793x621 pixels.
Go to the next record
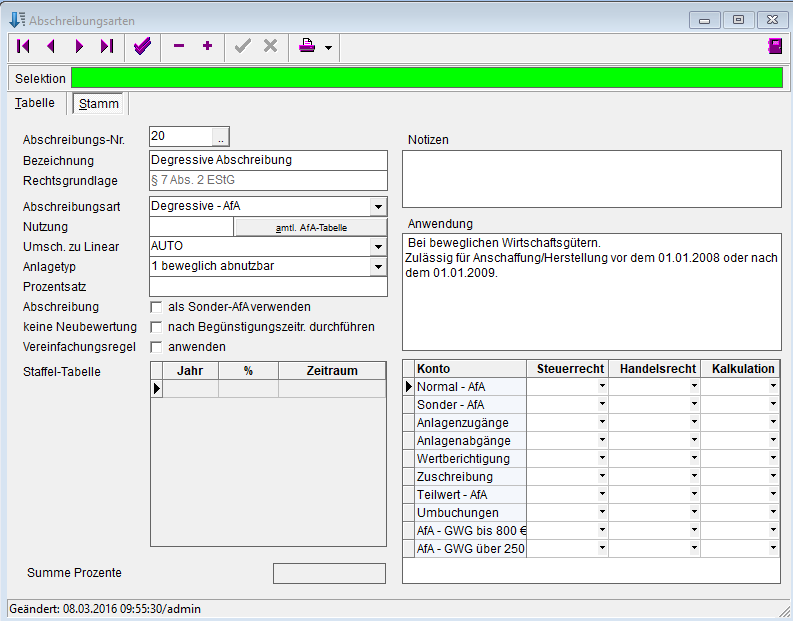(79, 46)
